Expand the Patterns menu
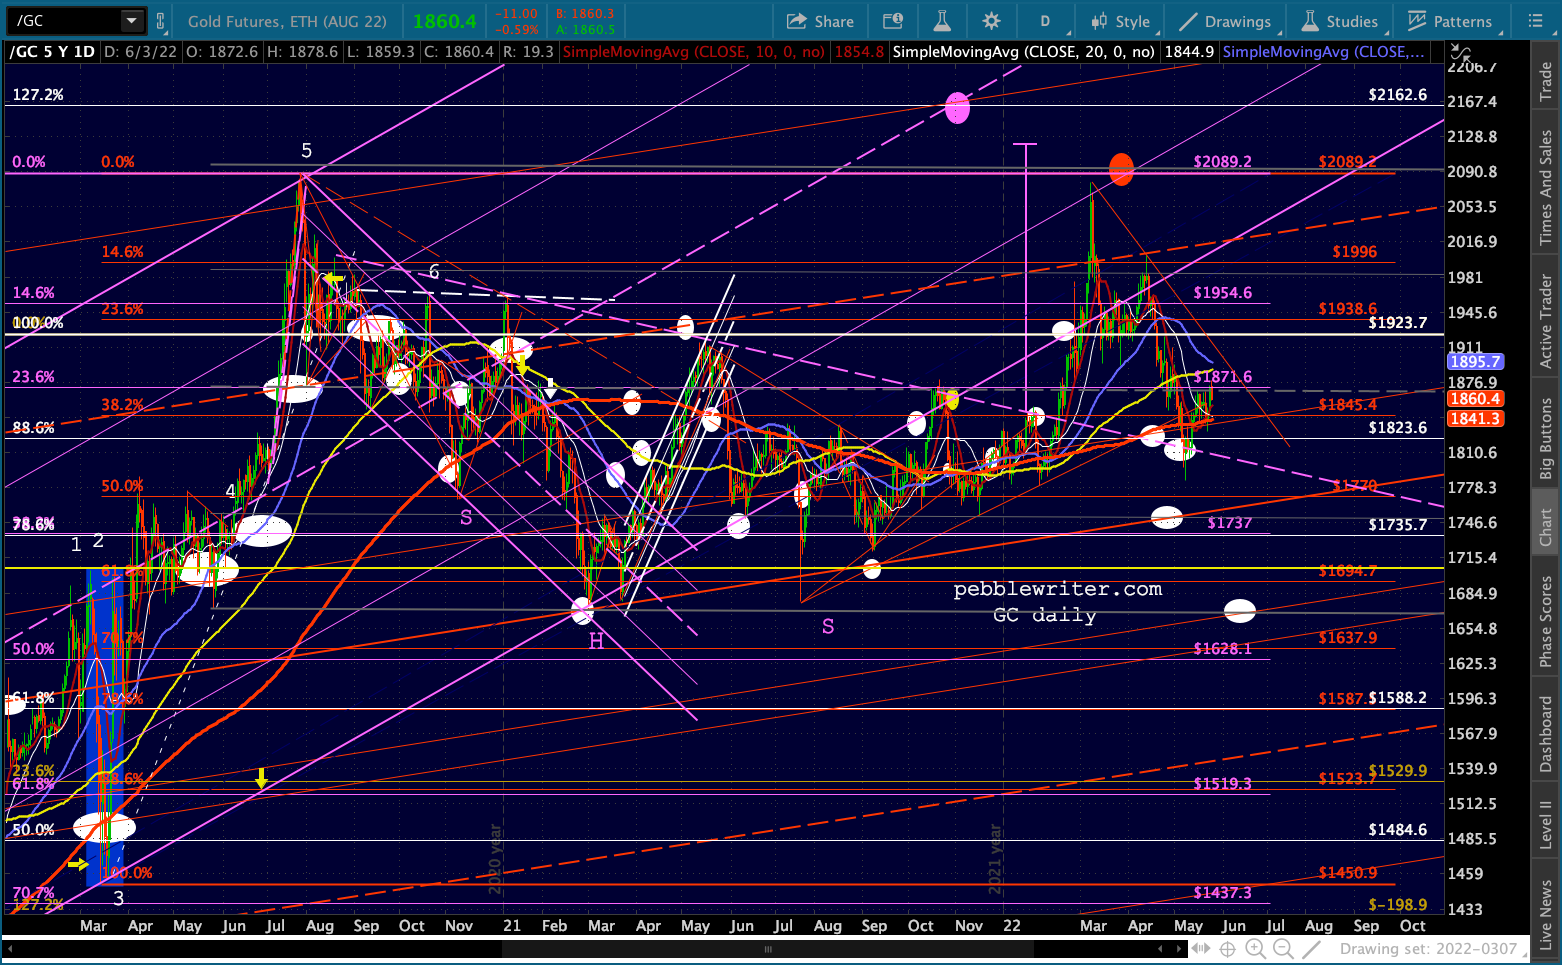The width and height of the screenshot is (1562, 965). click(1450, 21)
